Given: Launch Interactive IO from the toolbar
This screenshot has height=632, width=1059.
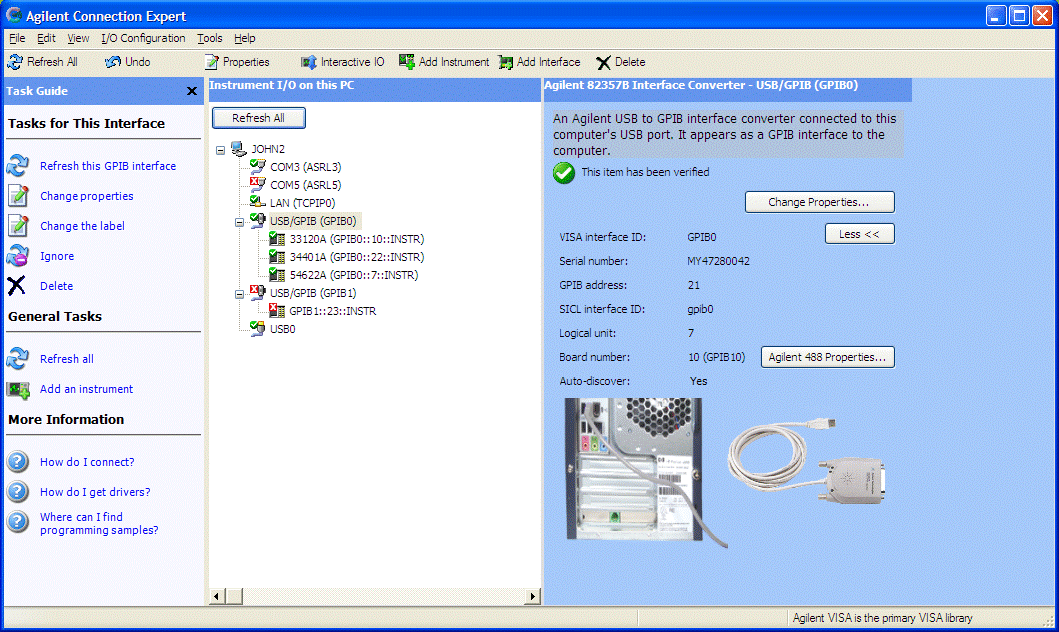Looking at the screenshot, I should click(x=309, y=61).
